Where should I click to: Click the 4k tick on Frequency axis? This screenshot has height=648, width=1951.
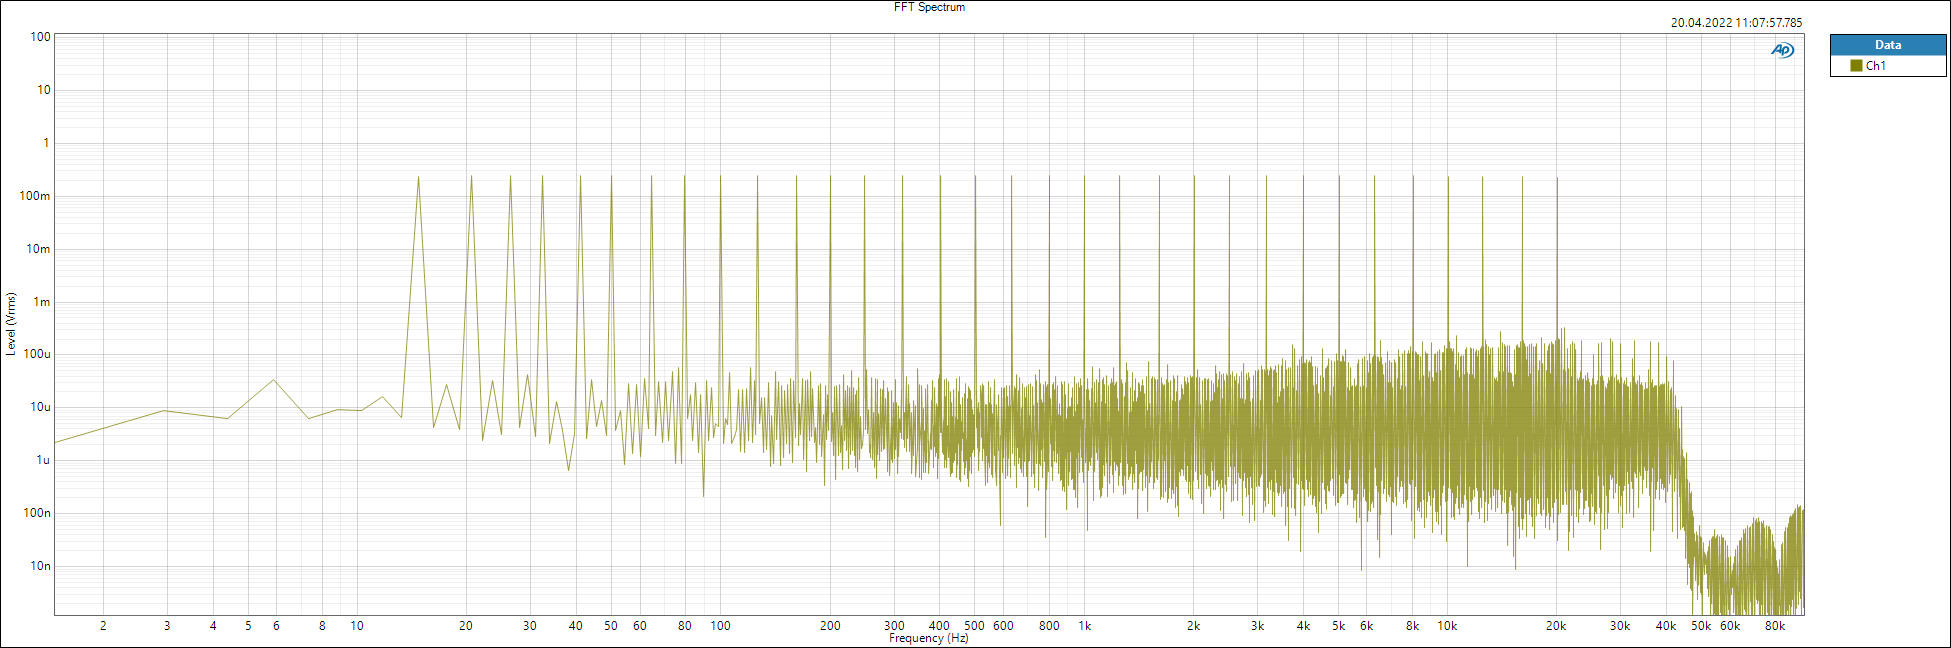point(1303,626)
